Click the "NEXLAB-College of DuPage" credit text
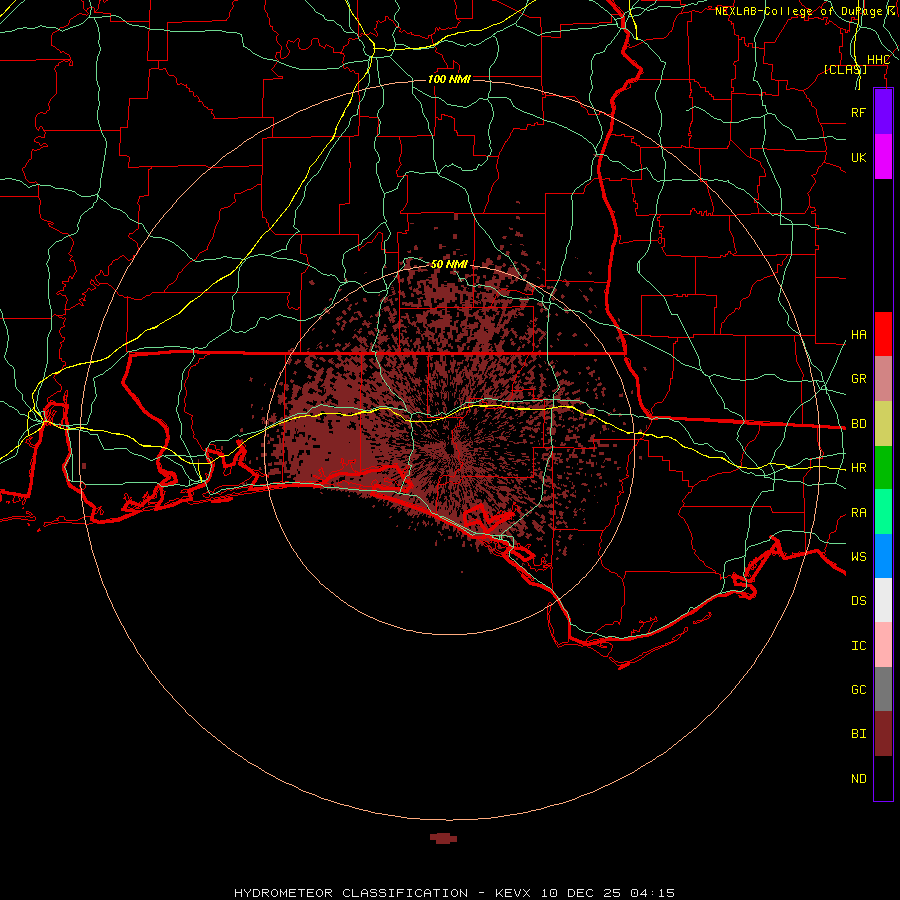The image size is (900, 900). point(799,11)
